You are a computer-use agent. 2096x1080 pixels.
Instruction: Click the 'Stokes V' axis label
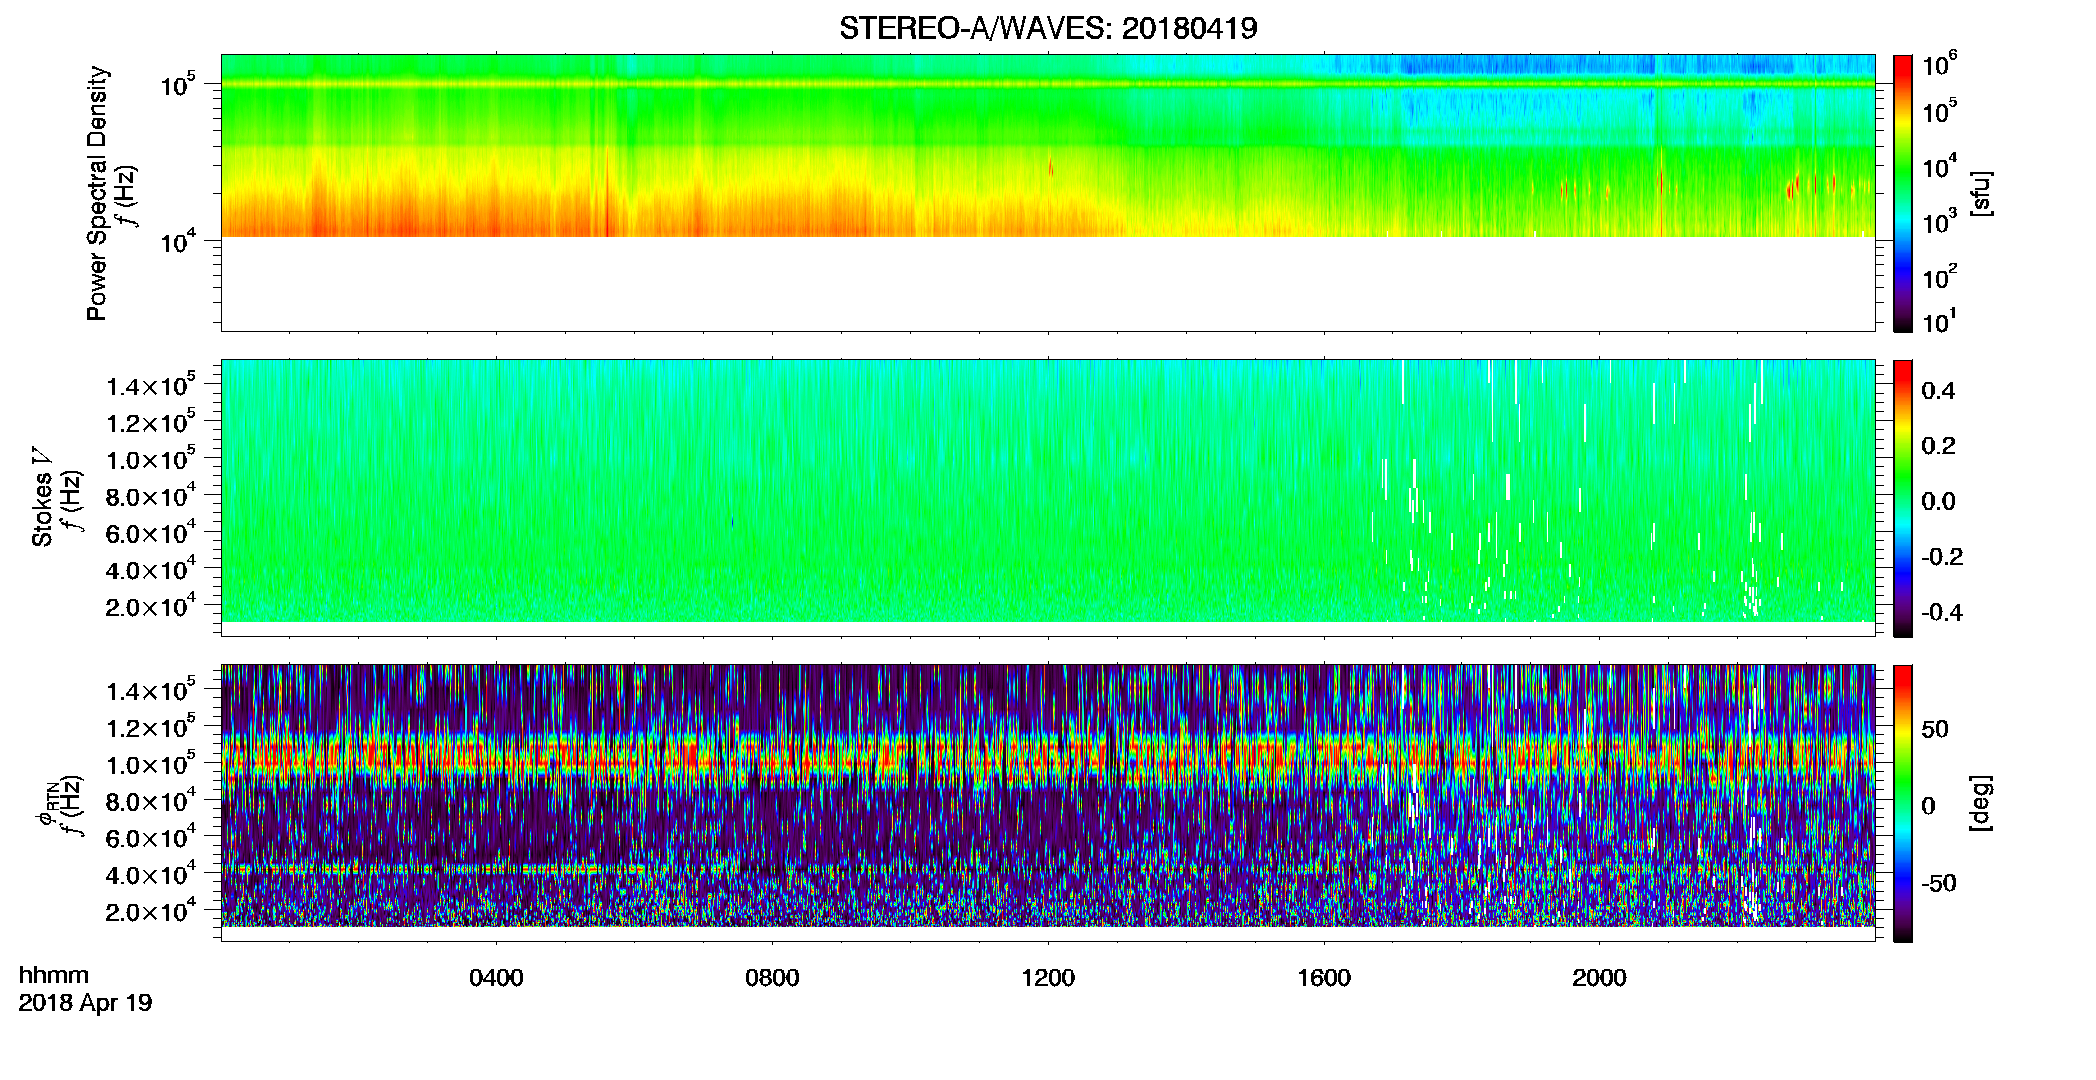click(42, 497)
